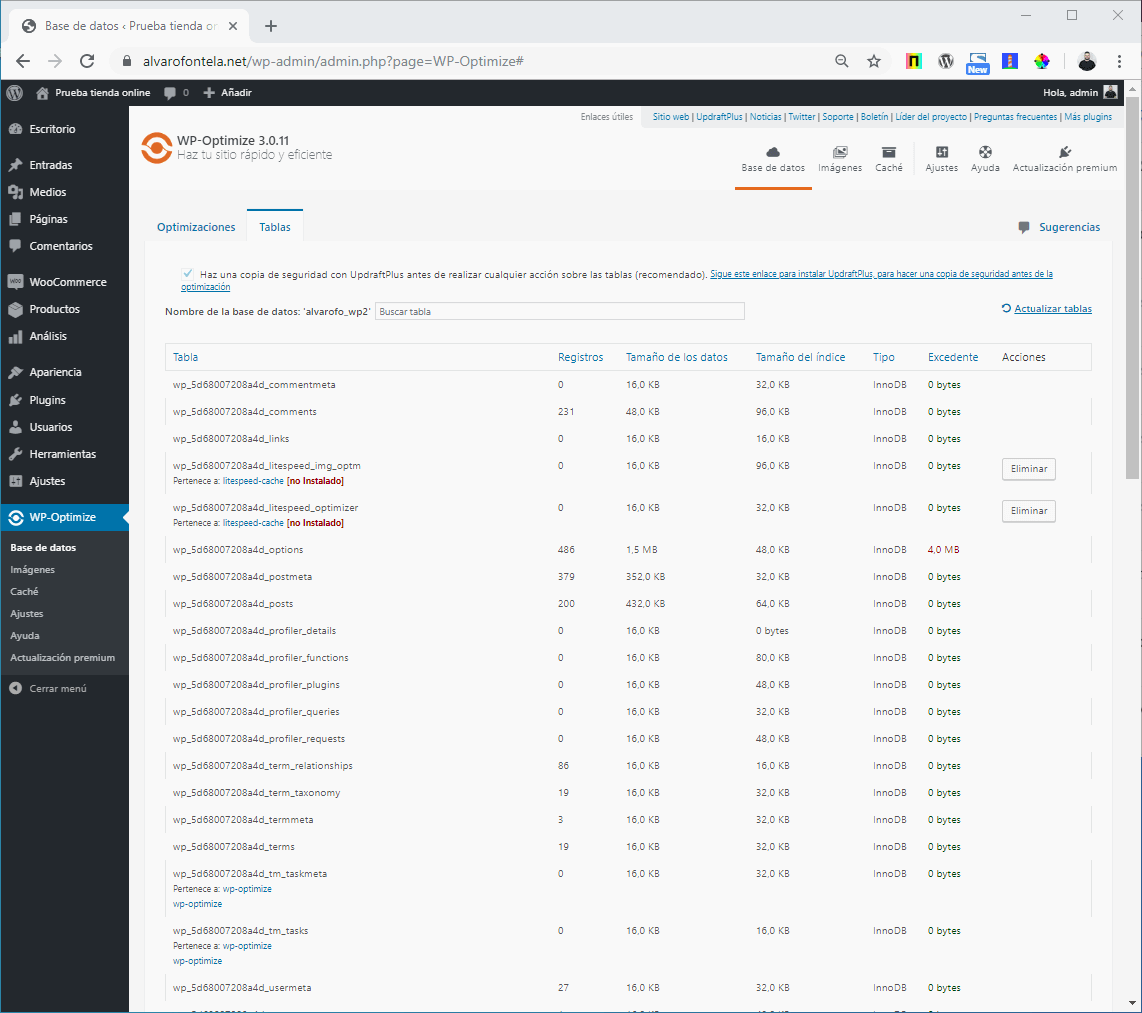Click the WordPress logo in the admin bar
Viewport: 1142px width, 1013px height.
(14, 92)
